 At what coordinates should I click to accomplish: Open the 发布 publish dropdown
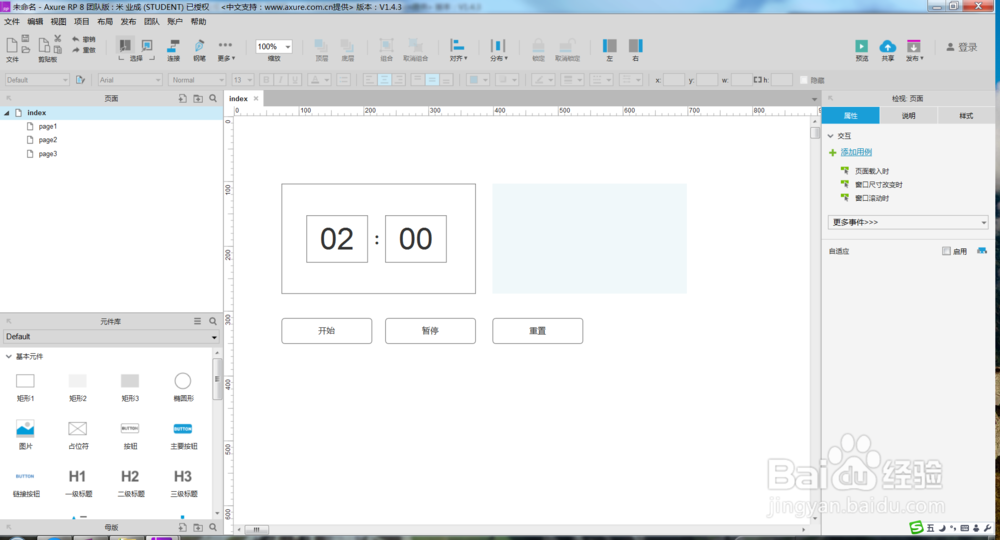click(914, 50)
